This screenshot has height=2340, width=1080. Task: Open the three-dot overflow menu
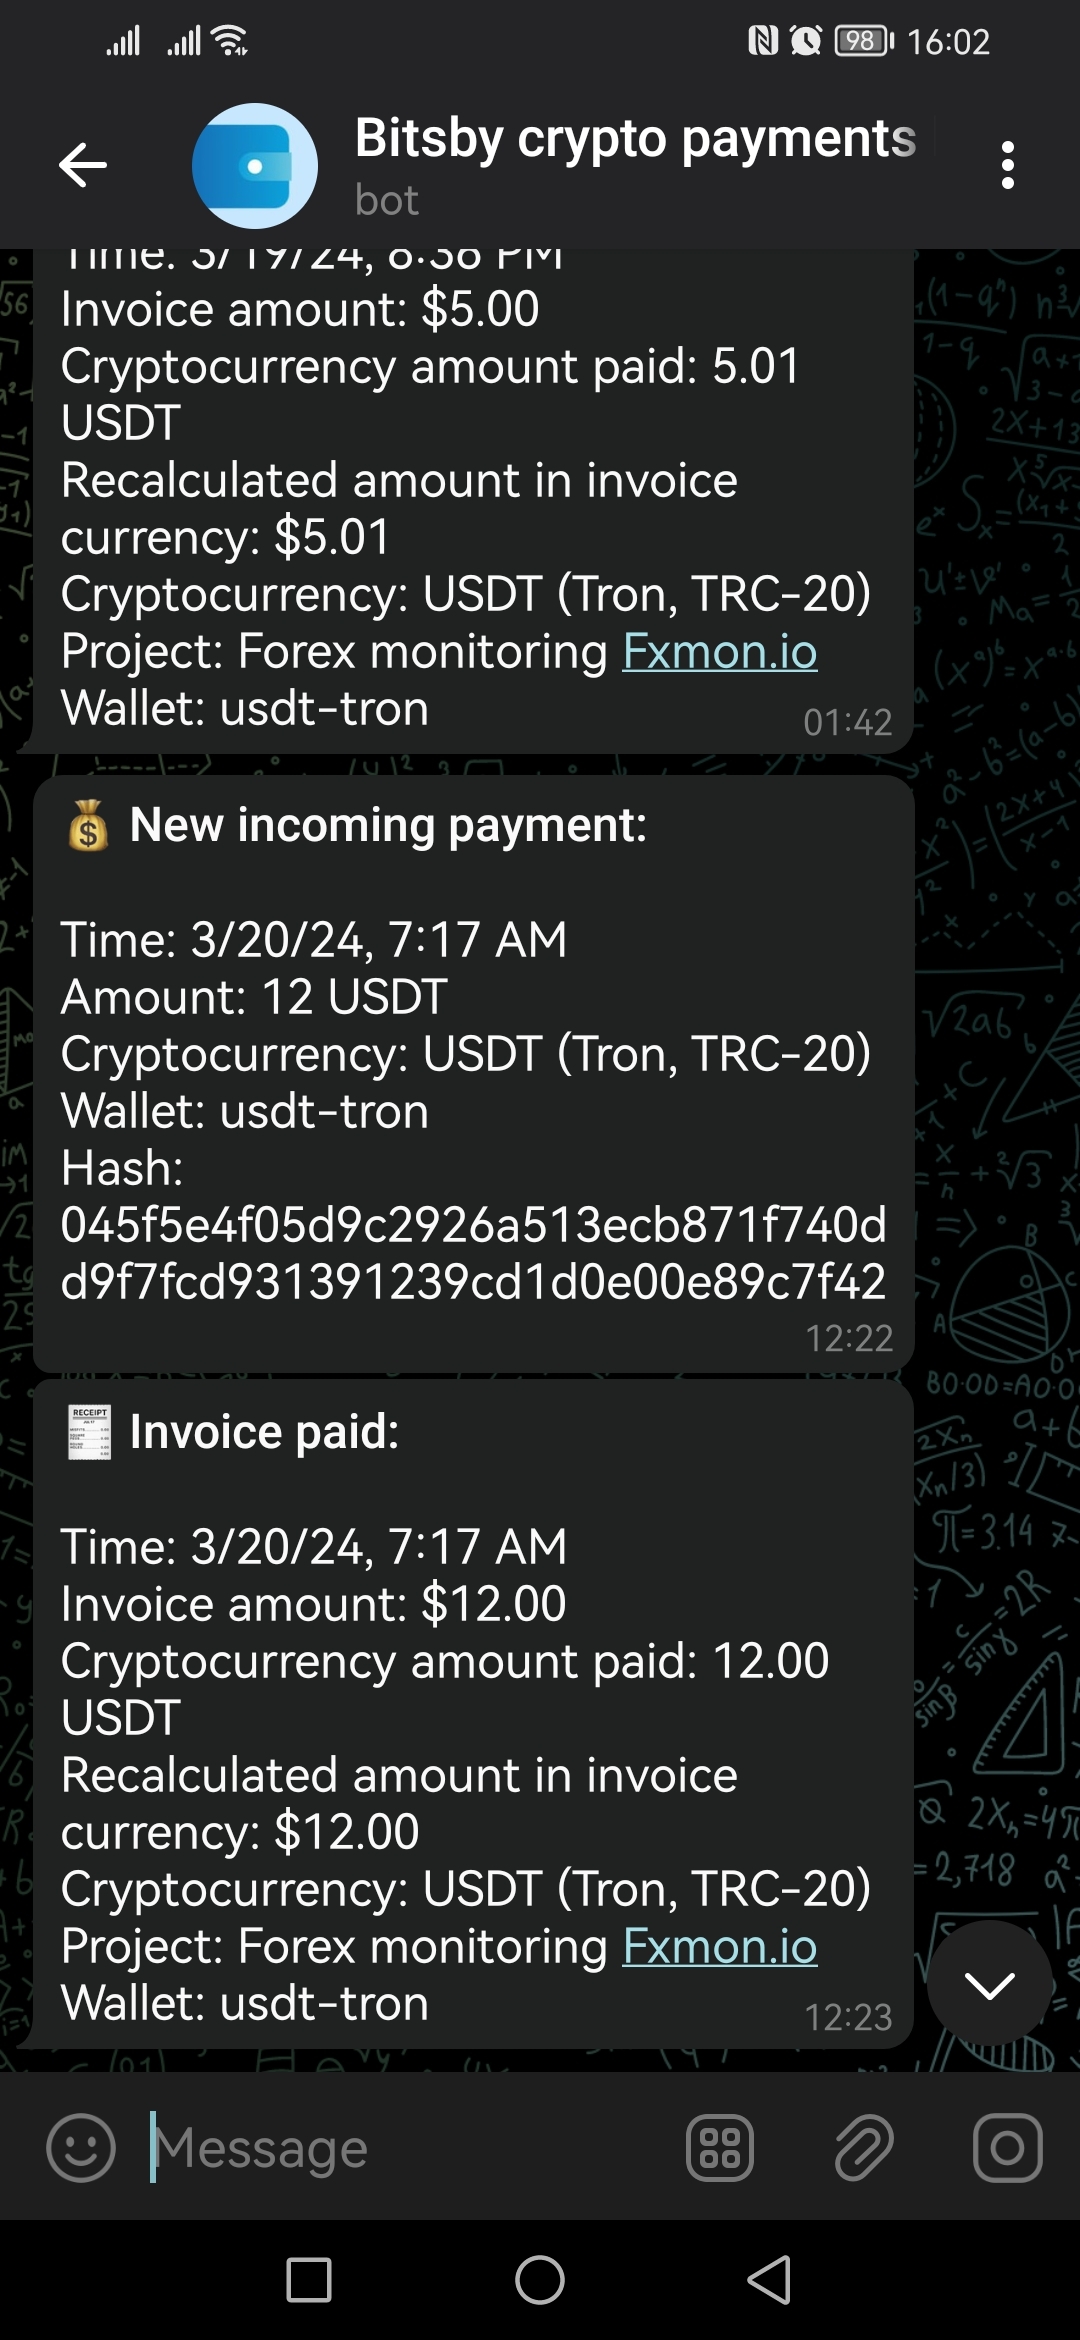tap(1007, 165)
